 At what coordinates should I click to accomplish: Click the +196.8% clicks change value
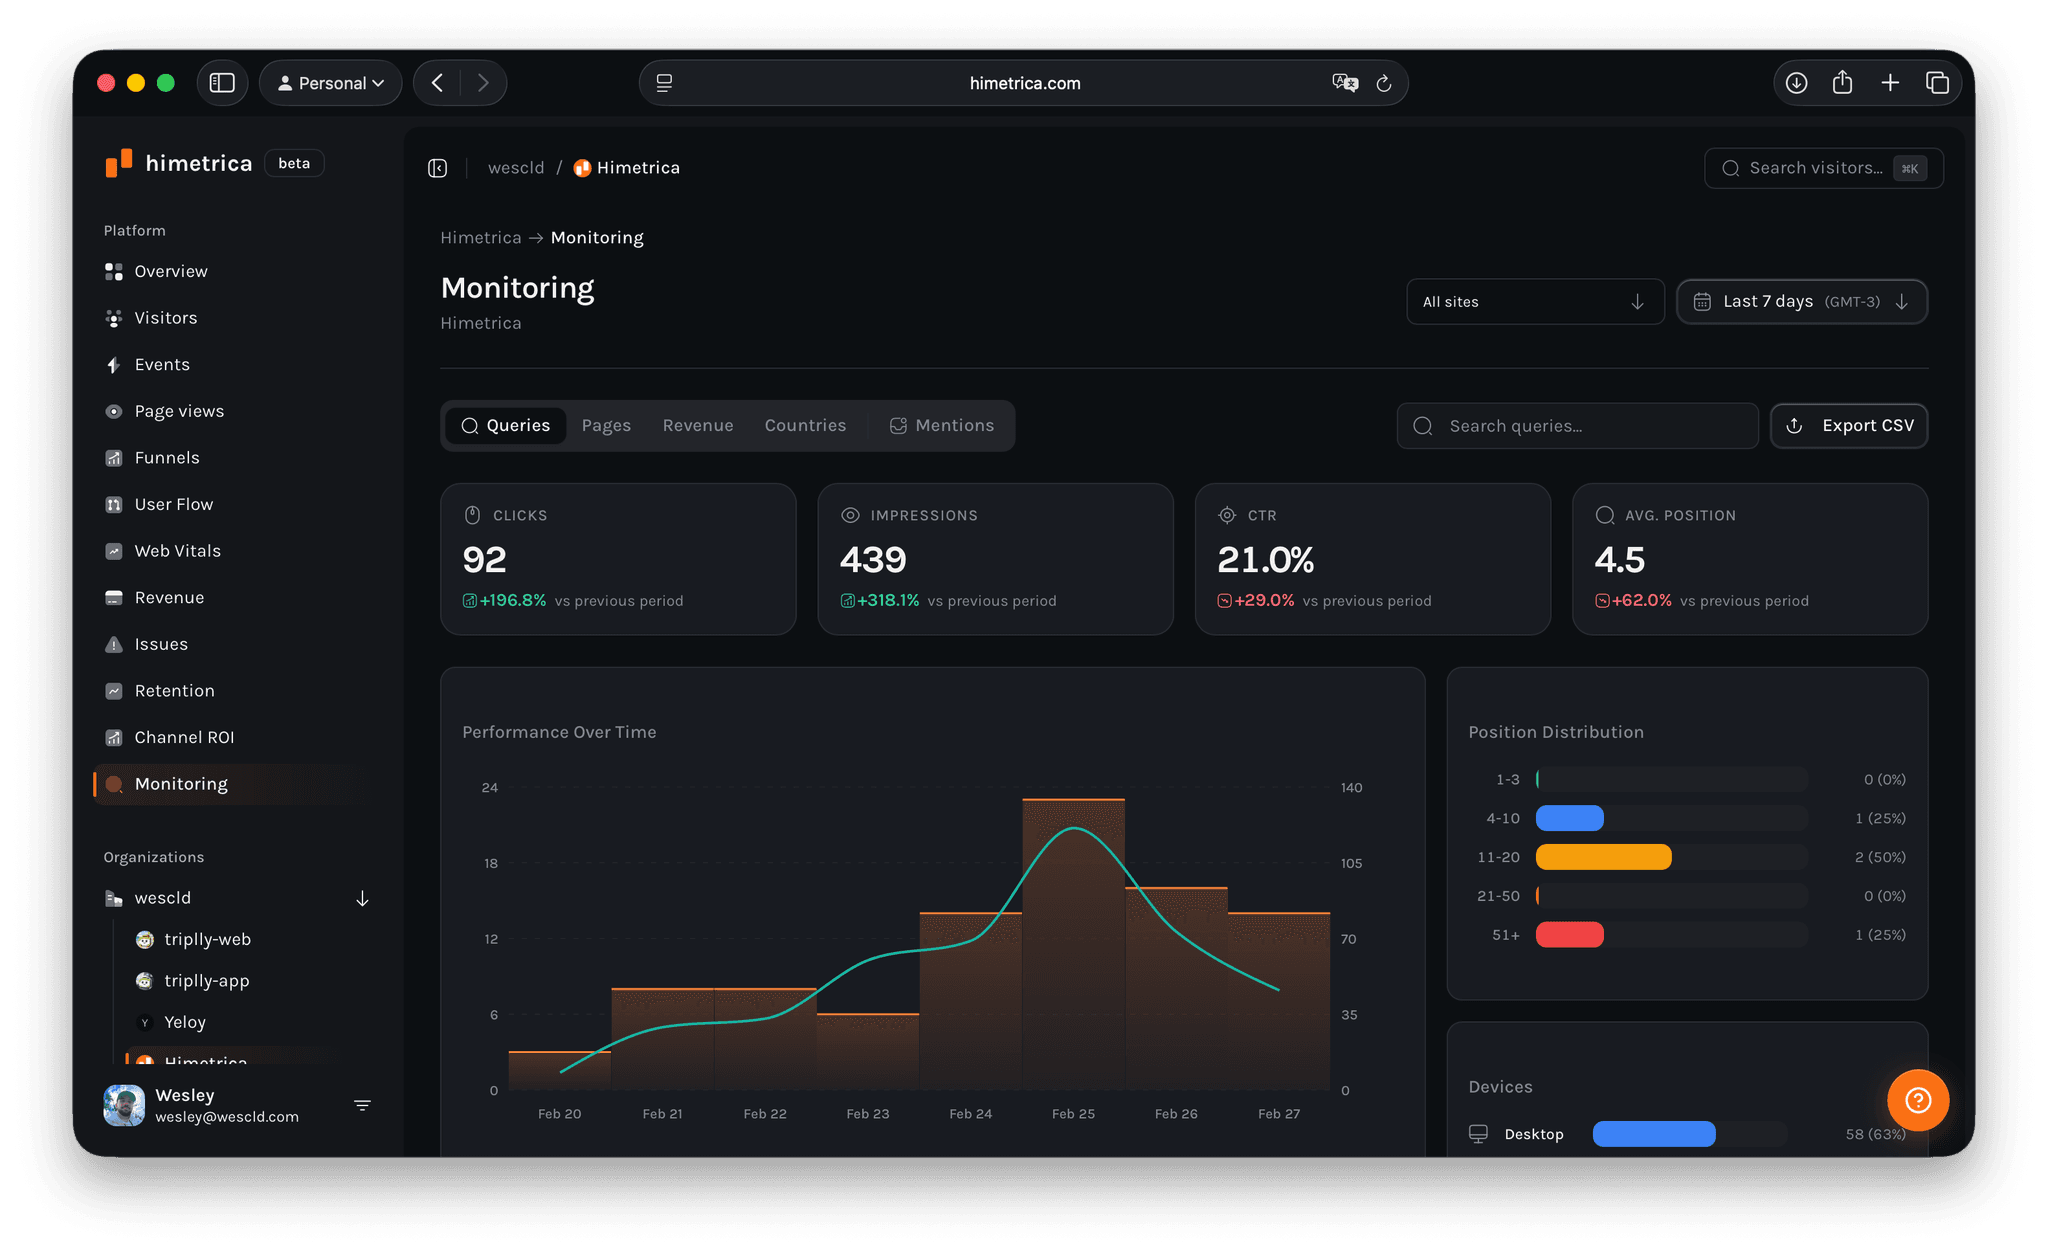(x=513, y=601)
